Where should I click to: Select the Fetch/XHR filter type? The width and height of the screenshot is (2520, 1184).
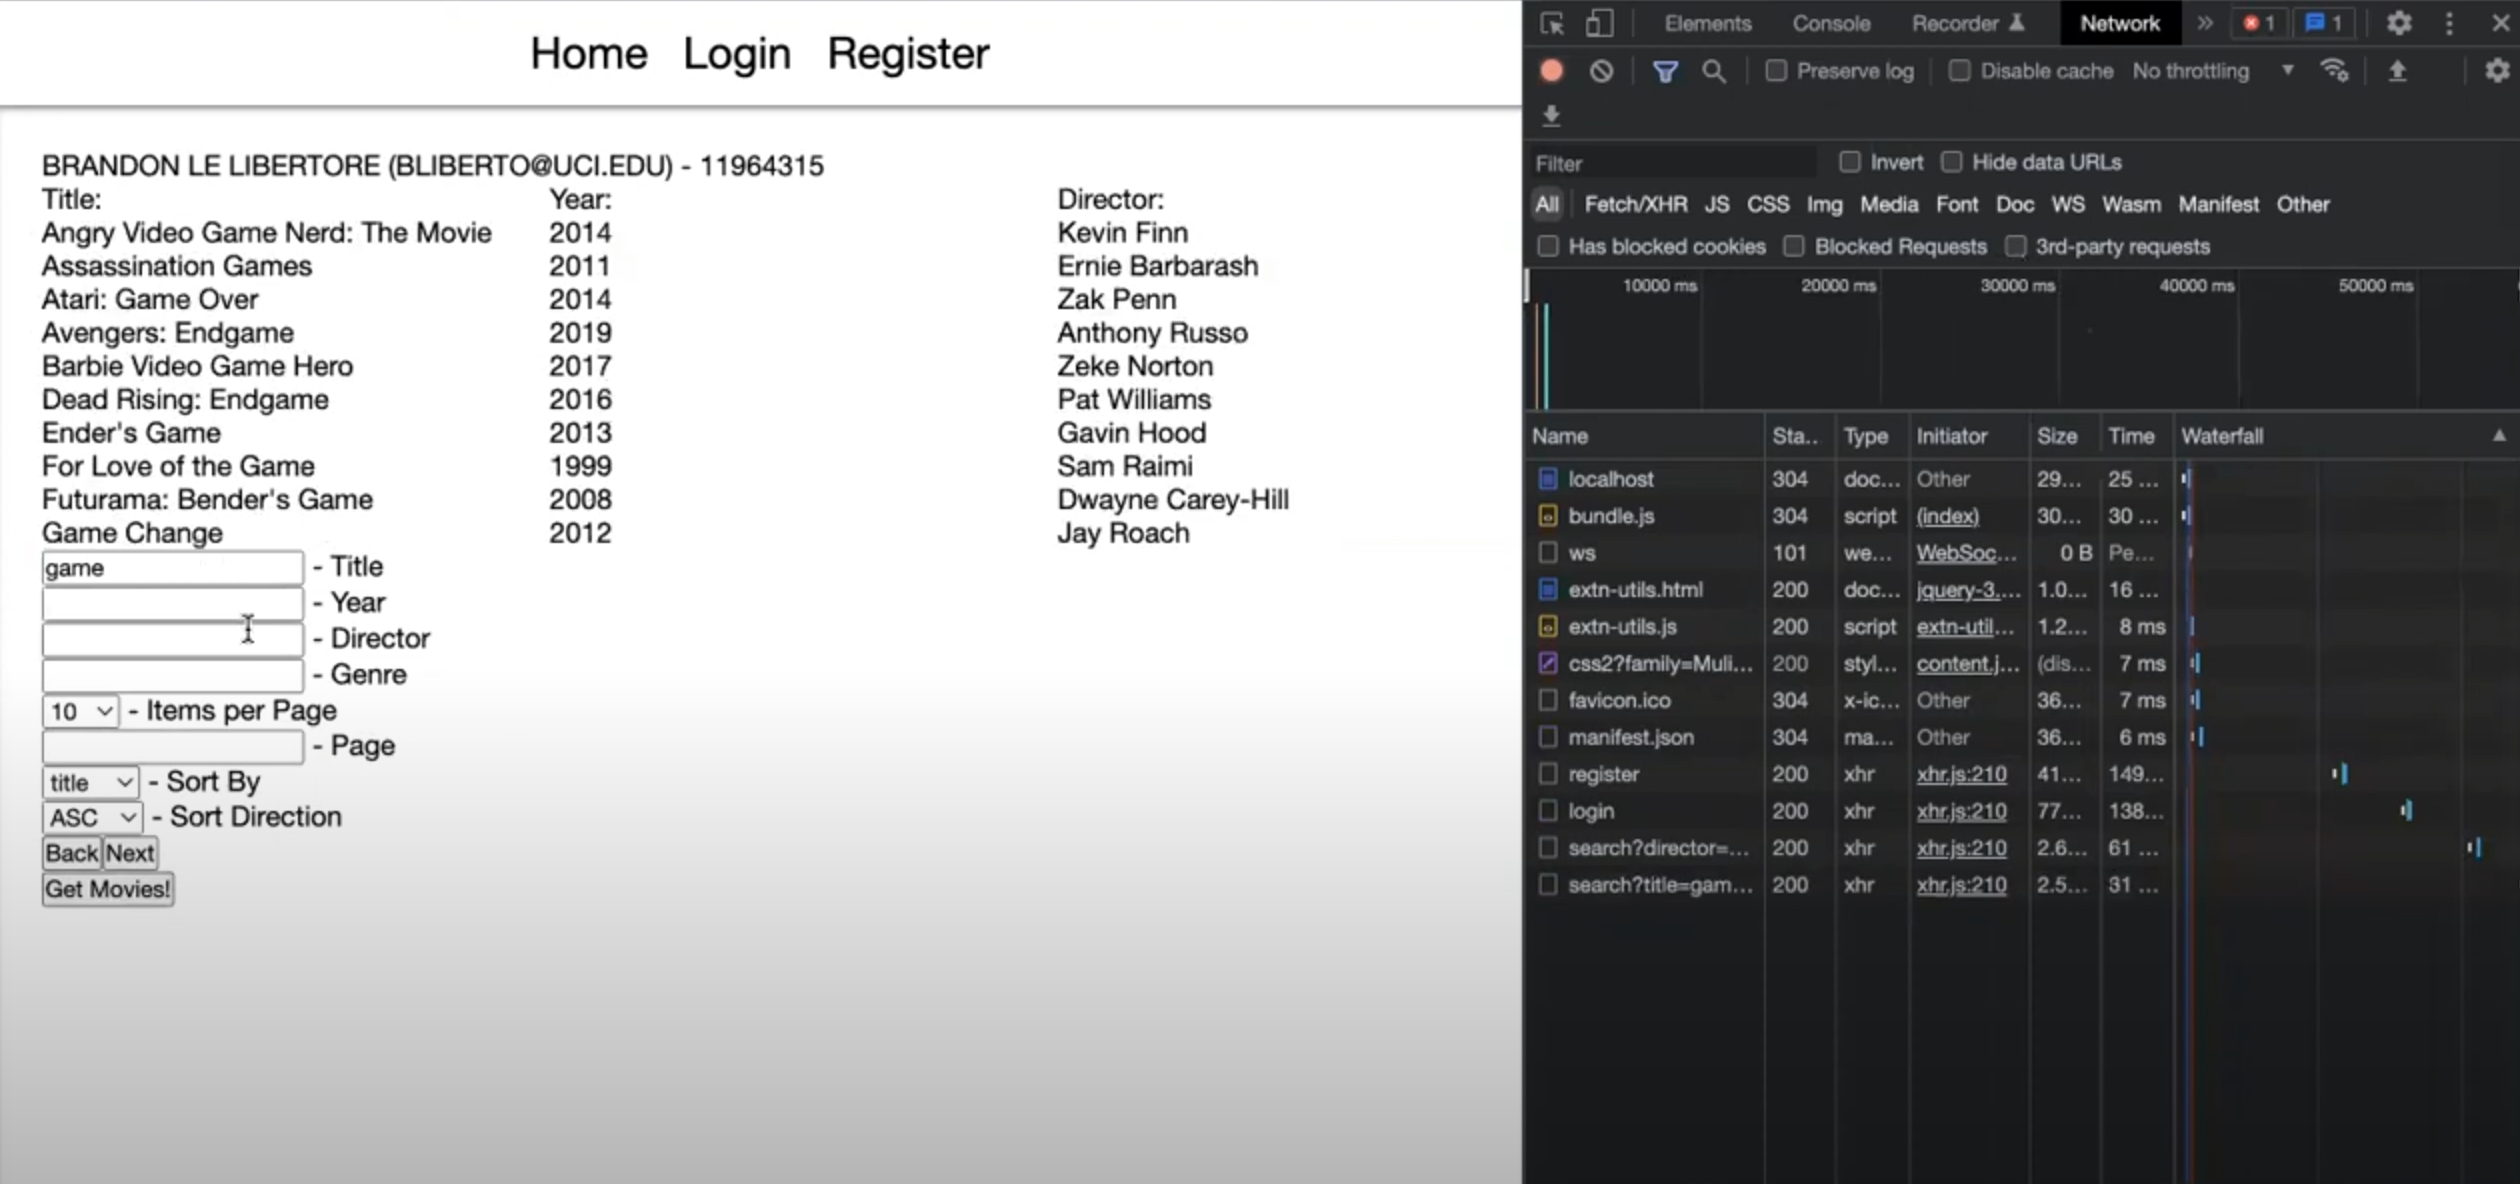click(1635, 204)
